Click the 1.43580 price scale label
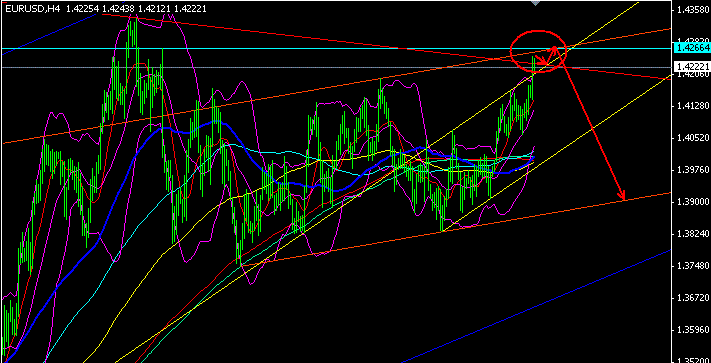The image size is (711, 363). [x=692, y=10]
